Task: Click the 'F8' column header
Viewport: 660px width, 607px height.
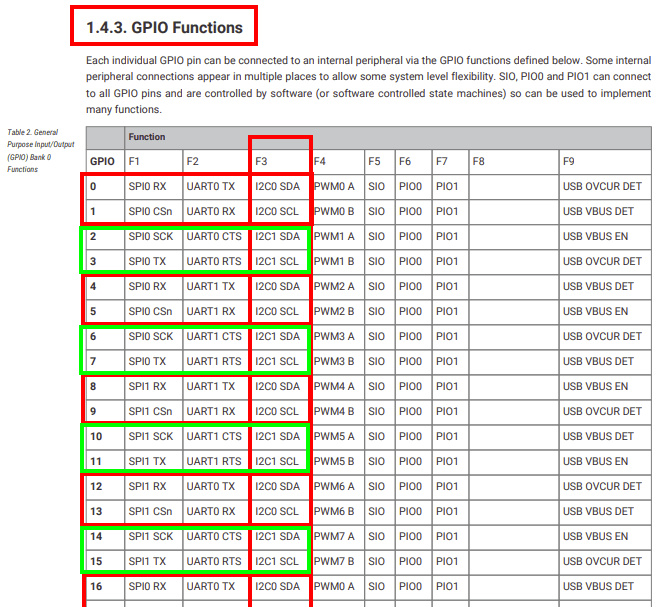Action: (x=479, y=162)
